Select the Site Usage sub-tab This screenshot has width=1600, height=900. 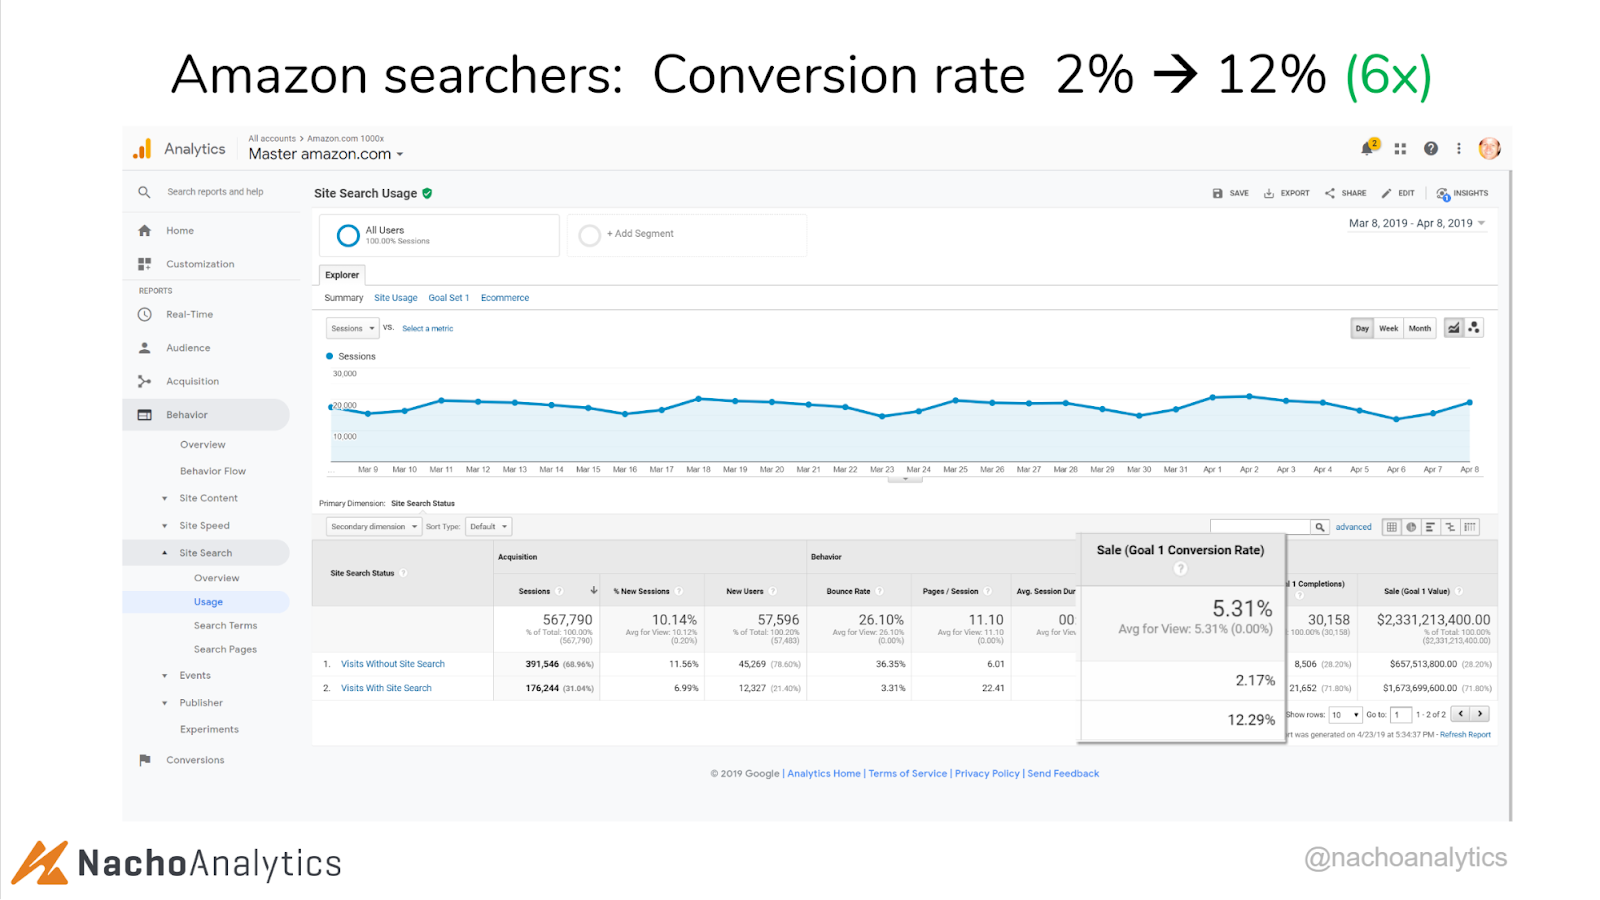pyautogui.click(x=396, y=298)
